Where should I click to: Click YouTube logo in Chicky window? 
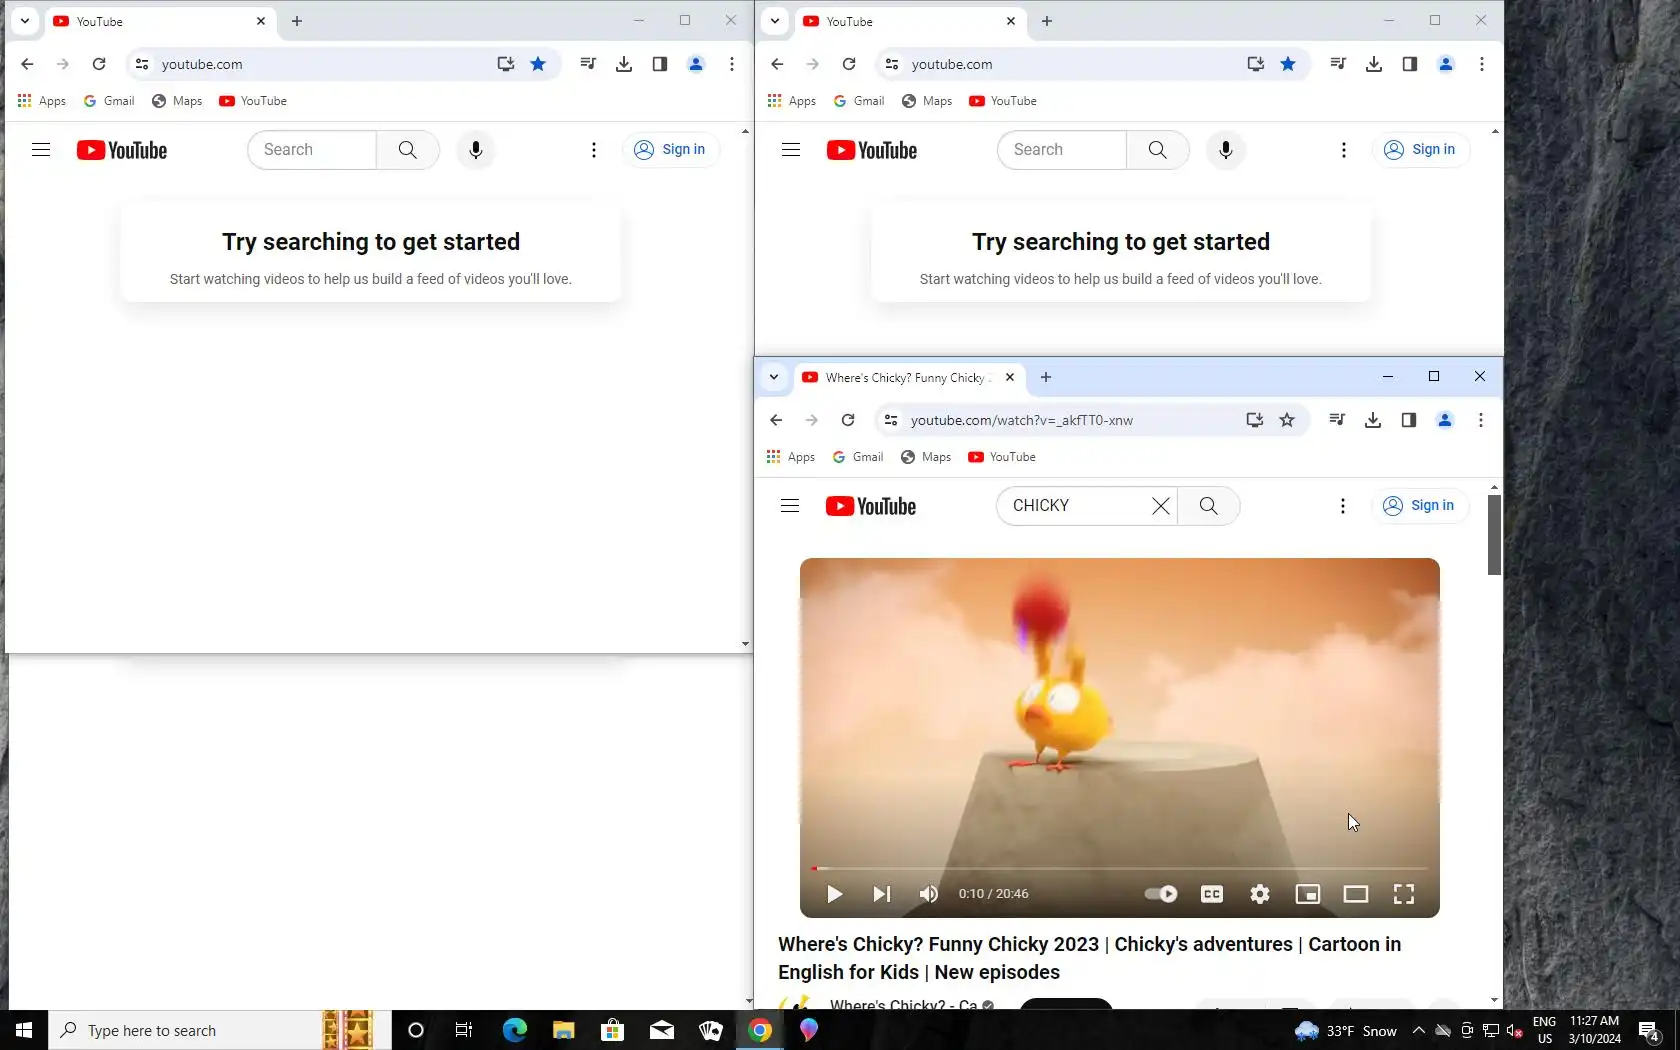click(871, 506)
